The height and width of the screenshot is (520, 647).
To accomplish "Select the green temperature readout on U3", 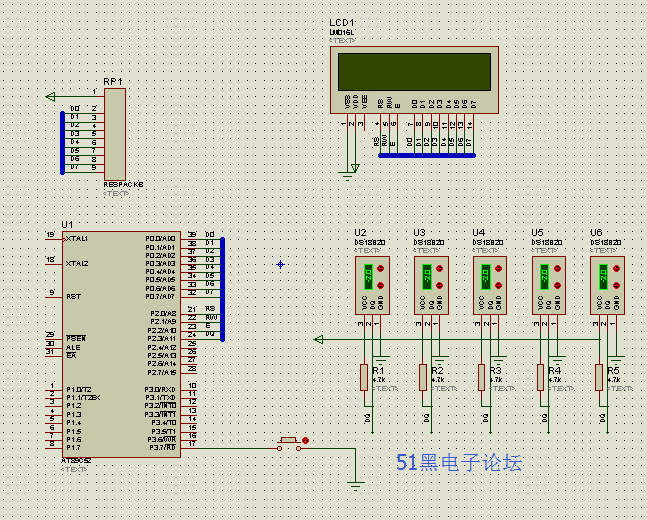I will pyautogui.click(x=427, y=277).
